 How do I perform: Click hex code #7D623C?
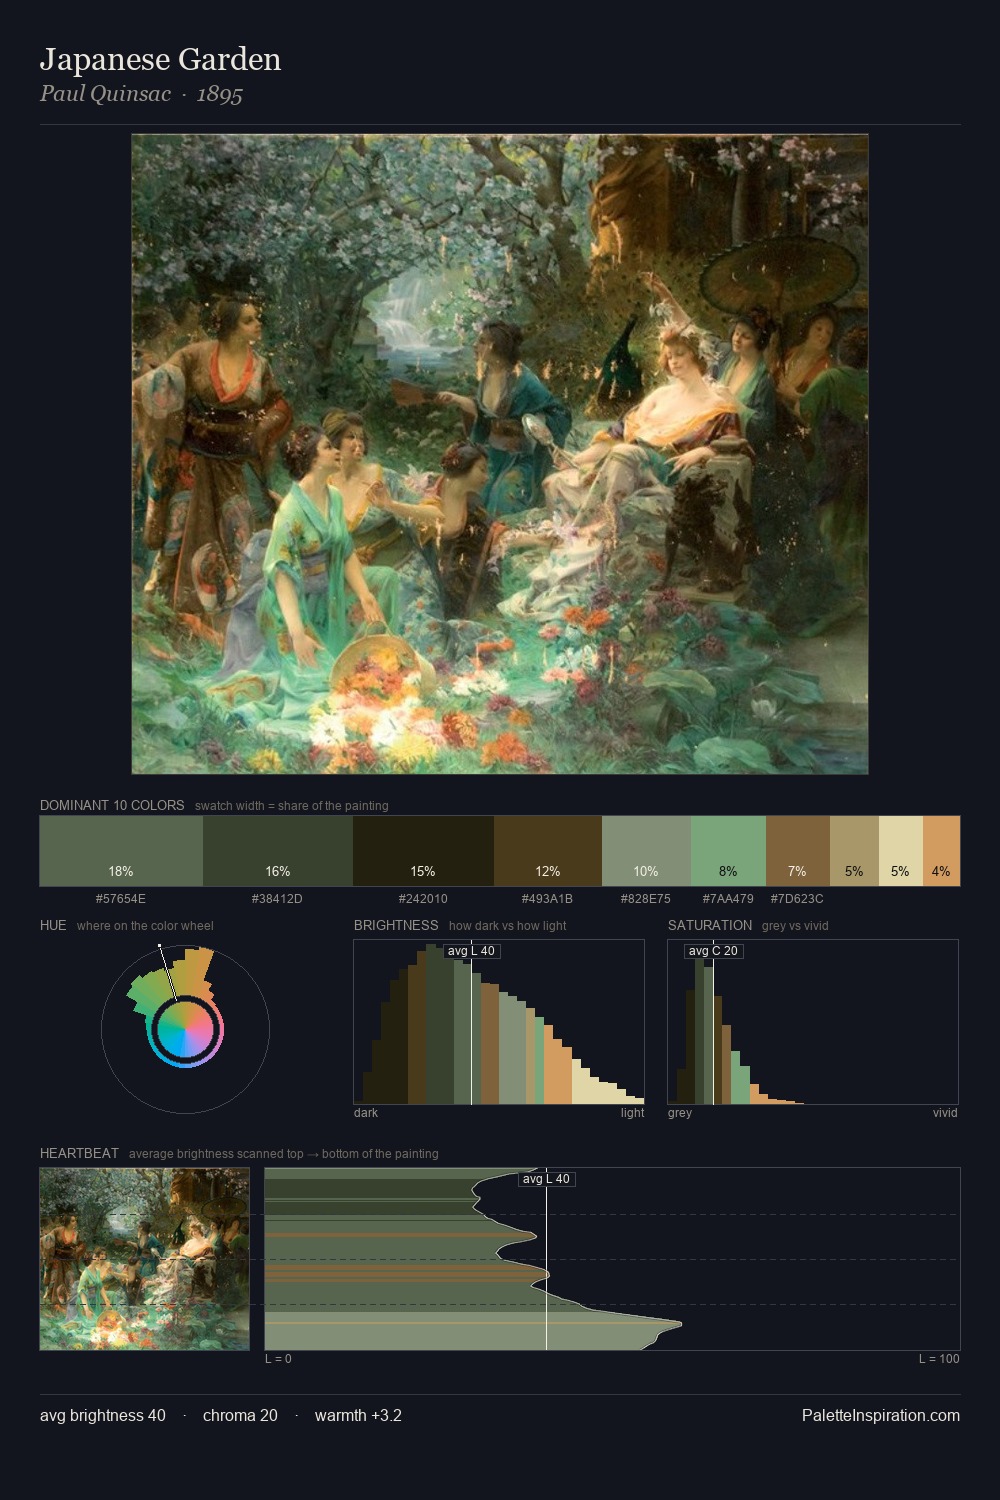click(797, 899)
